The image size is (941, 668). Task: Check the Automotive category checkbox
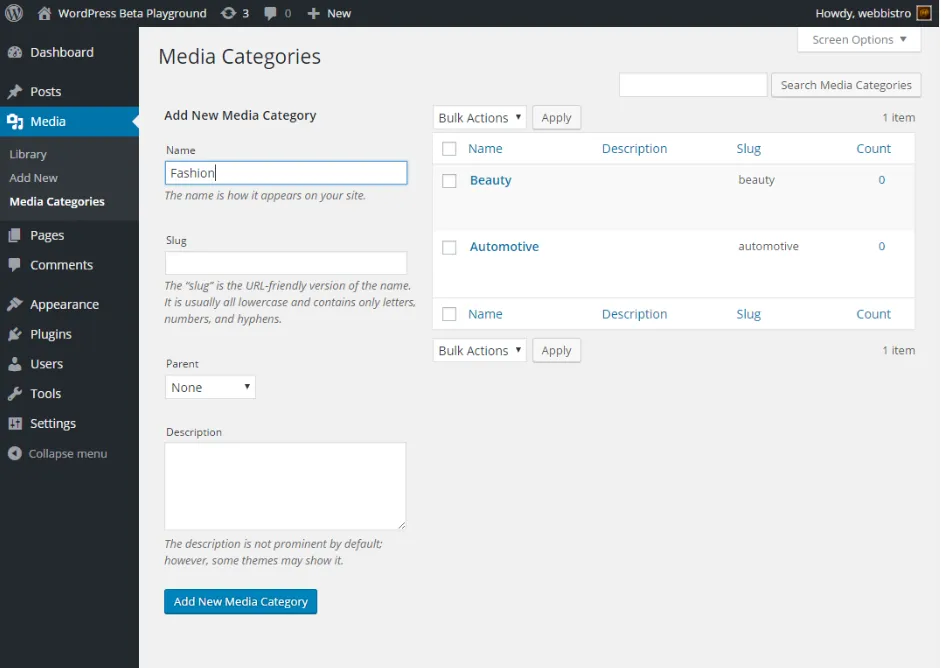449,247
